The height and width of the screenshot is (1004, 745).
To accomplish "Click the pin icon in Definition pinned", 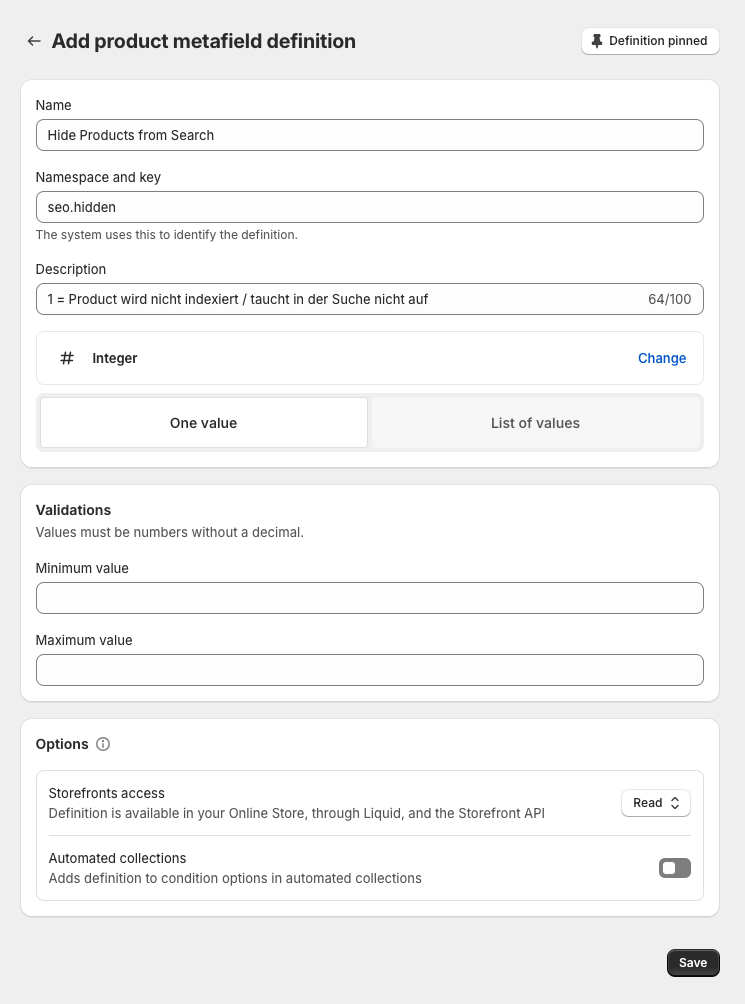I will click(597, 41).
